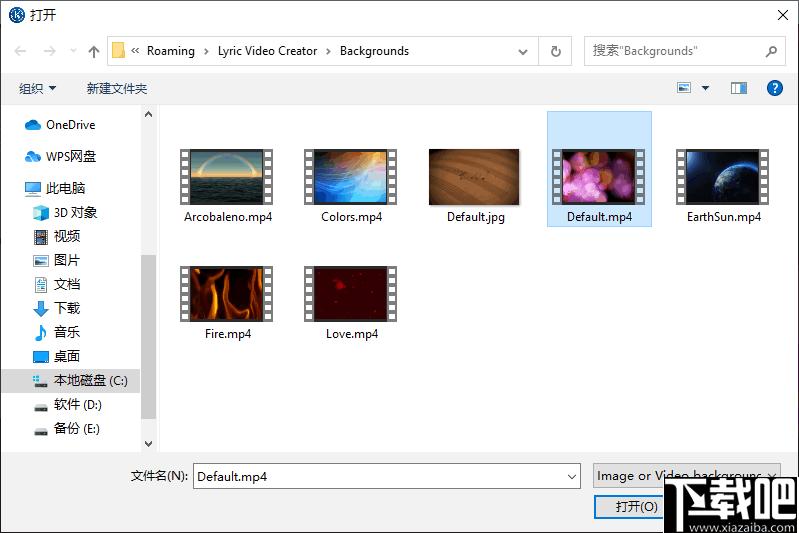Select 软件 (D:) drive
Screen dimensions: 799x533
pyautogui.click(x=68, y=405)
